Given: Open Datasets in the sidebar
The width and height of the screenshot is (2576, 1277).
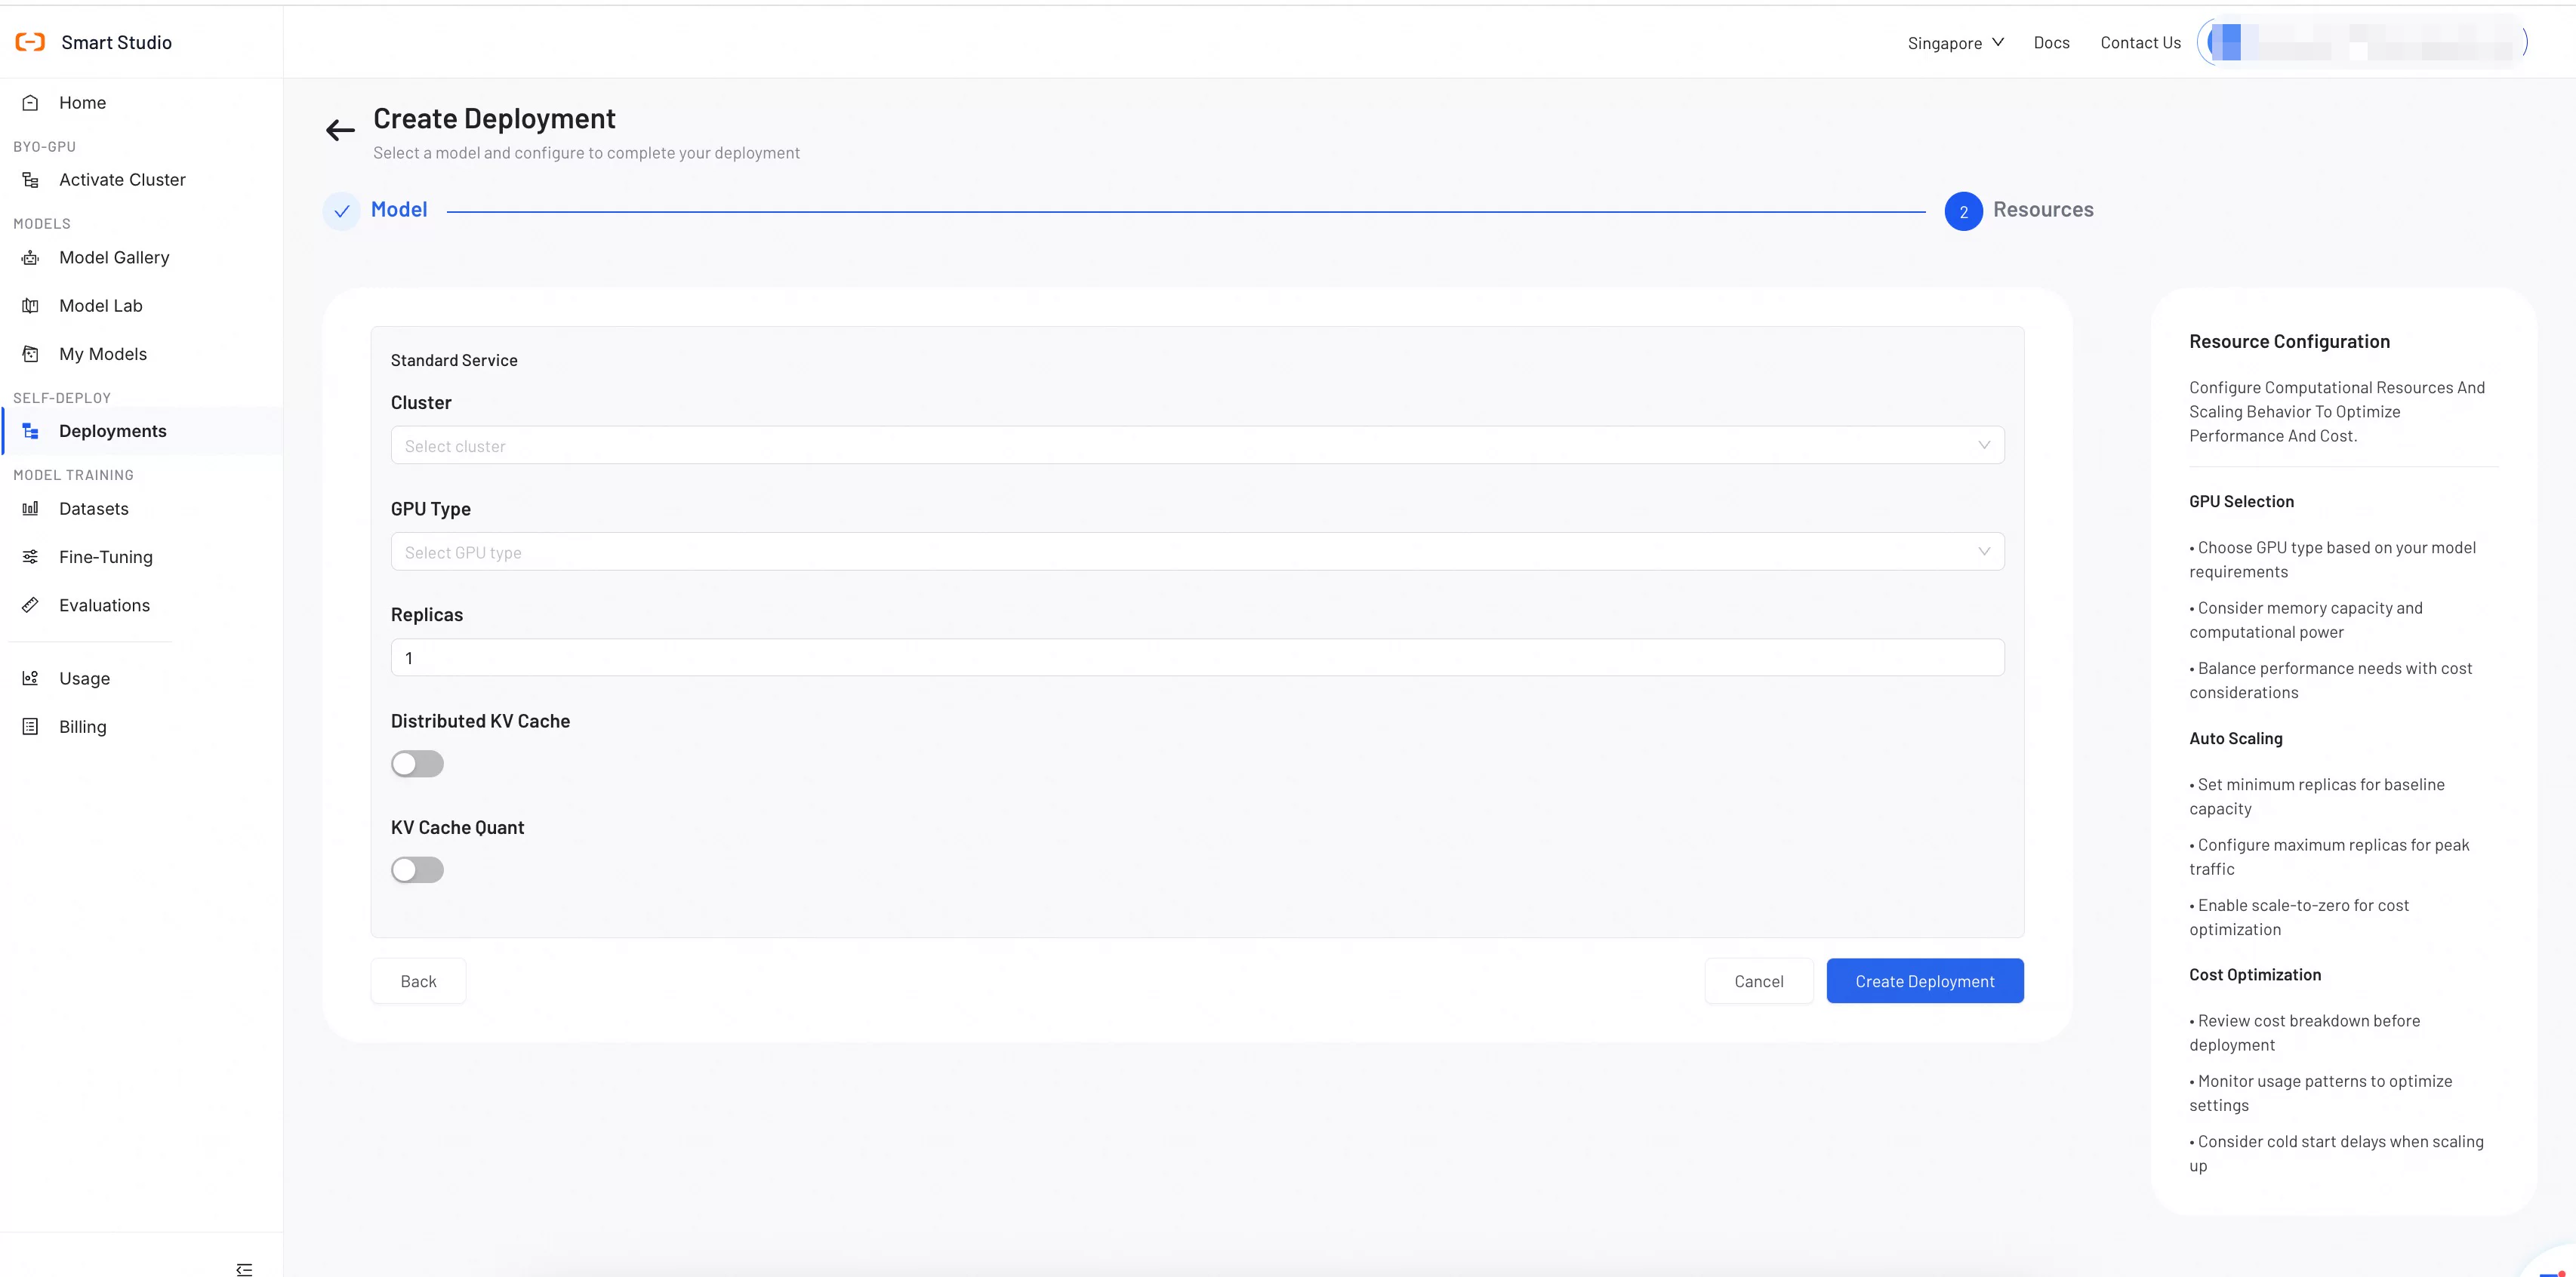Looking at the screenshot, I should click(142, 508).
